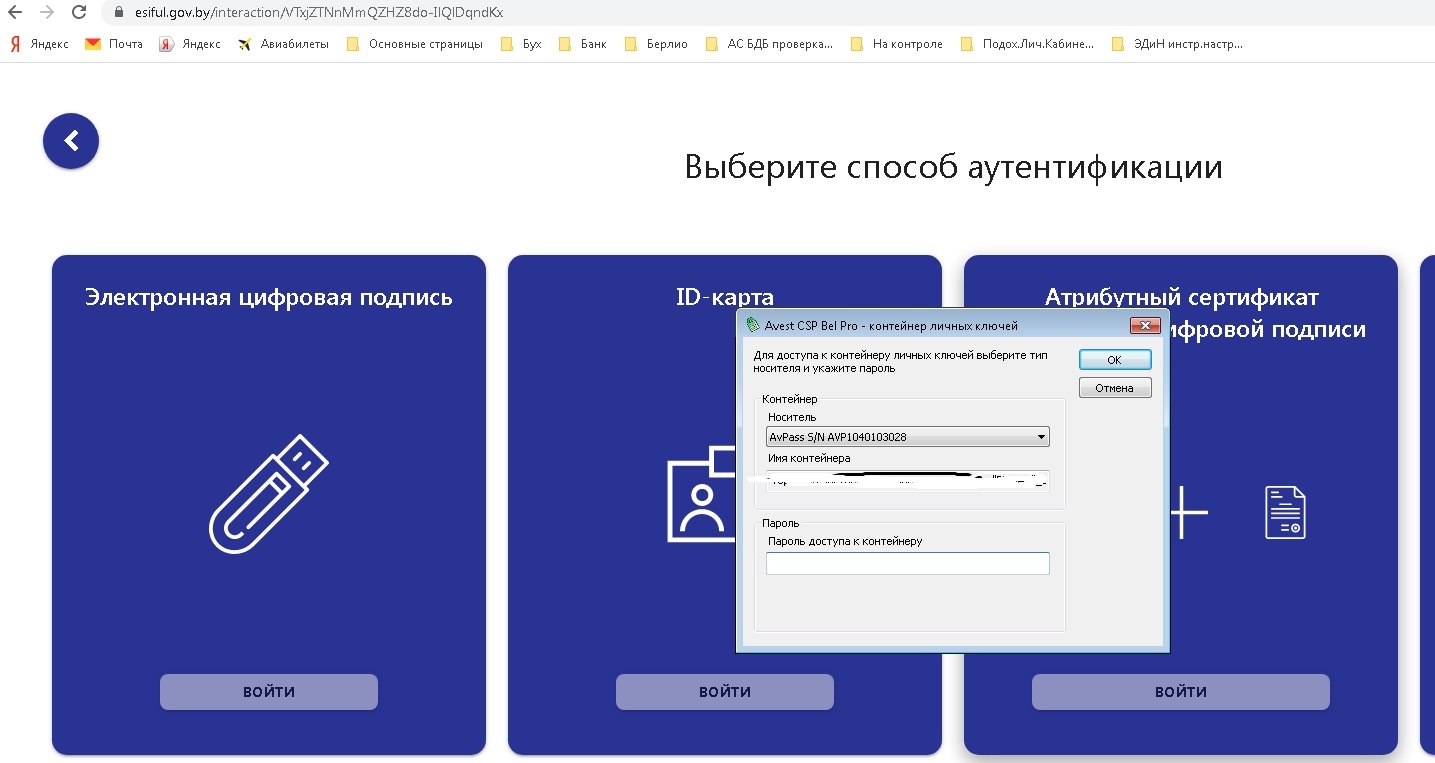
Task: Click ВОЙТИ under Электронная цифровая подпись
Action: click(269, 692)
